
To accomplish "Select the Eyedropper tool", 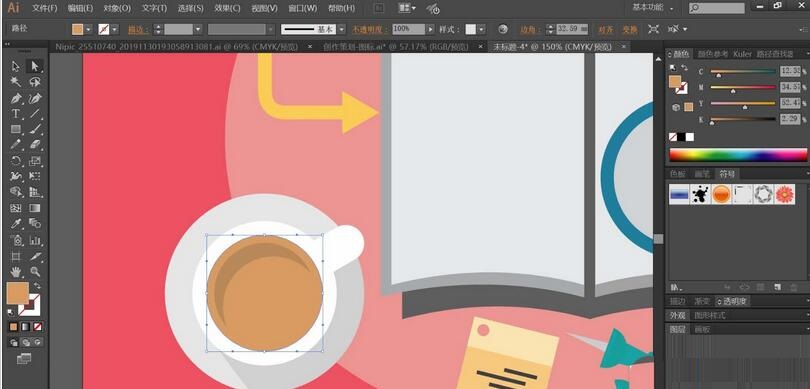I will tap(16, 224).
